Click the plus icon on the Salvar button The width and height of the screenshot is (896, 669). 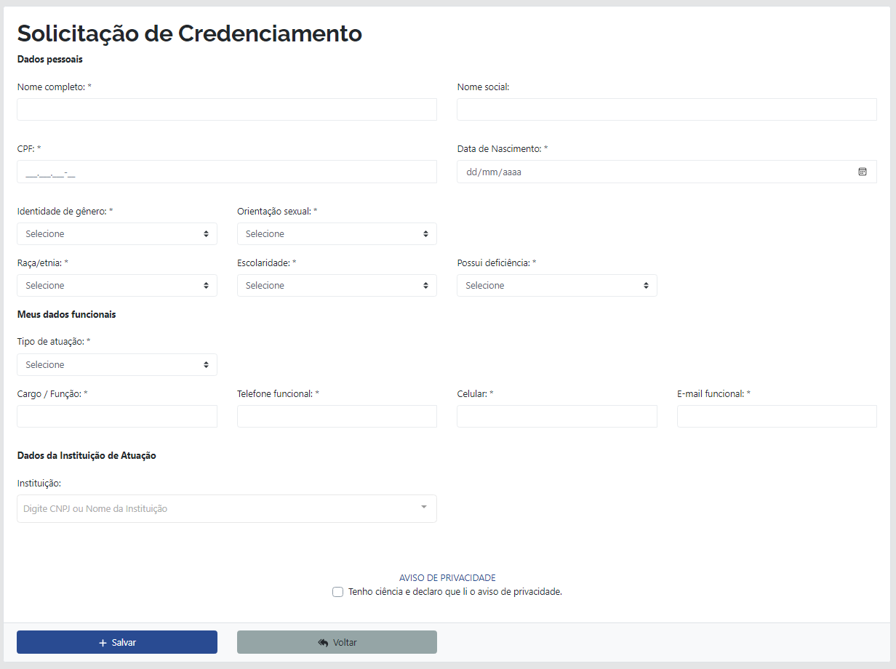(x=101, y=641)
